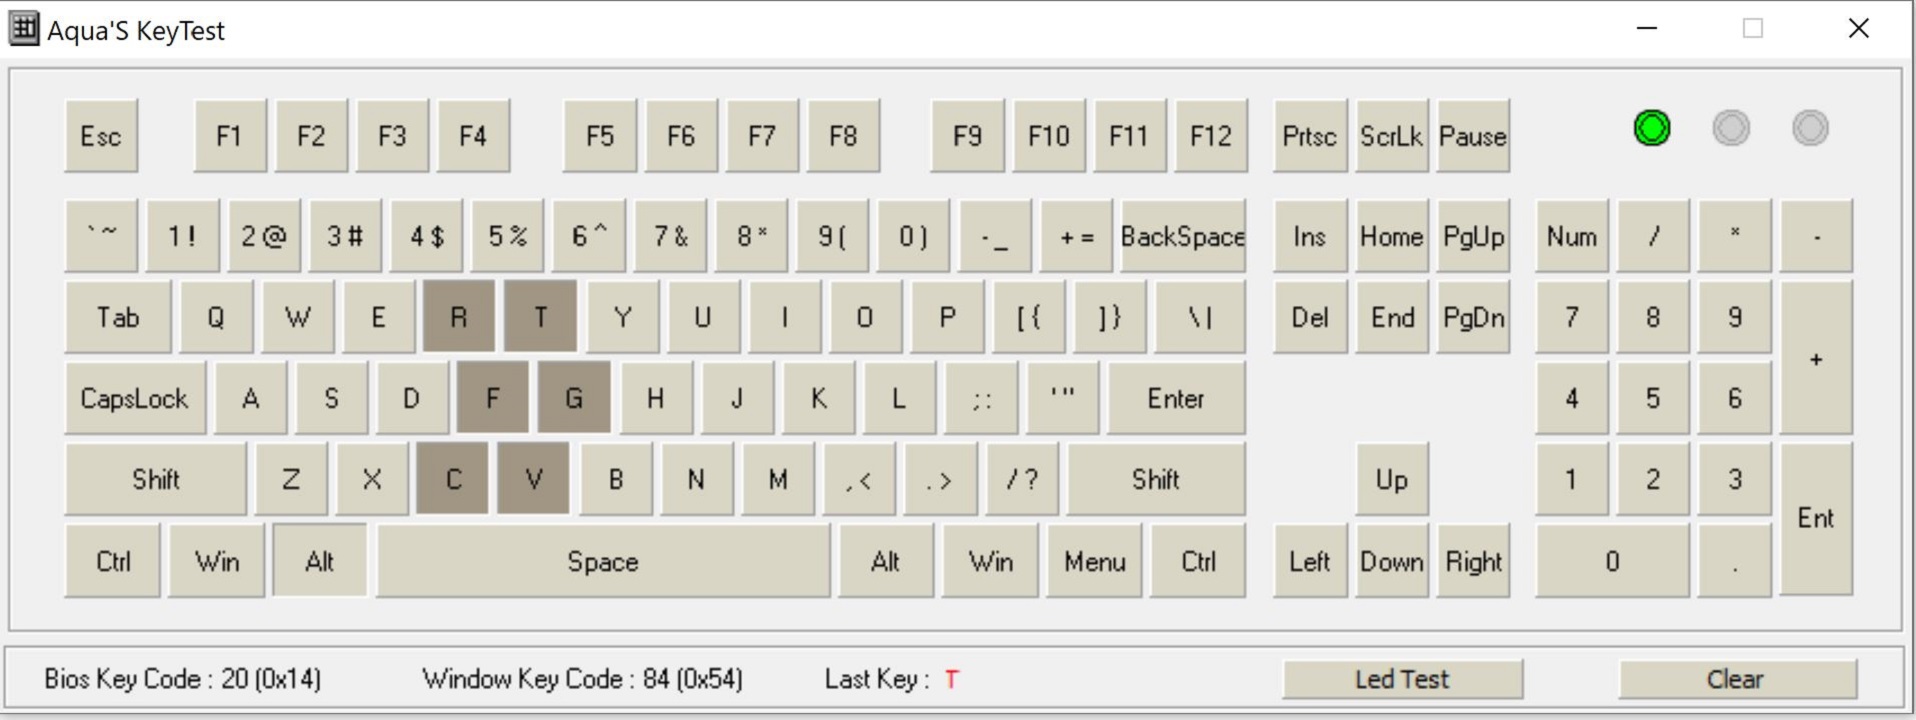
Task: Click the KeyTest title bar app icon
Action: 24,28
